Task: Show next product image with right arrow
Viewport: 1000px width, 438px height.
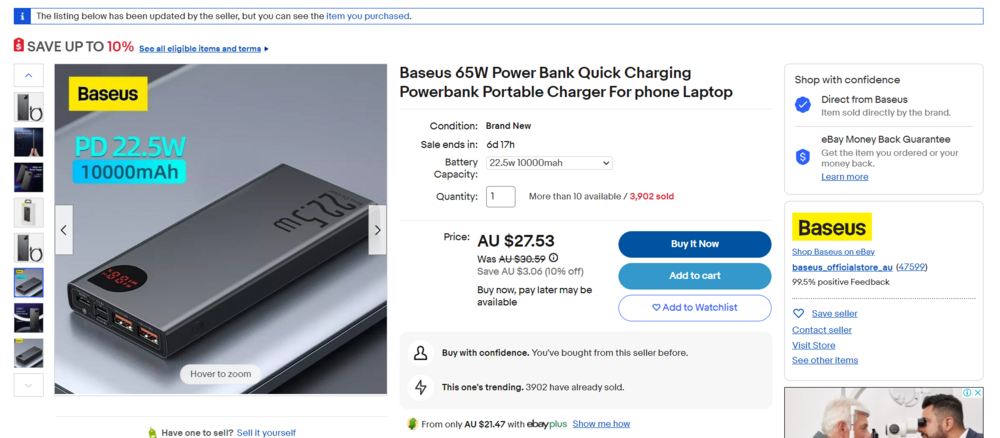Action: (377, 230)
